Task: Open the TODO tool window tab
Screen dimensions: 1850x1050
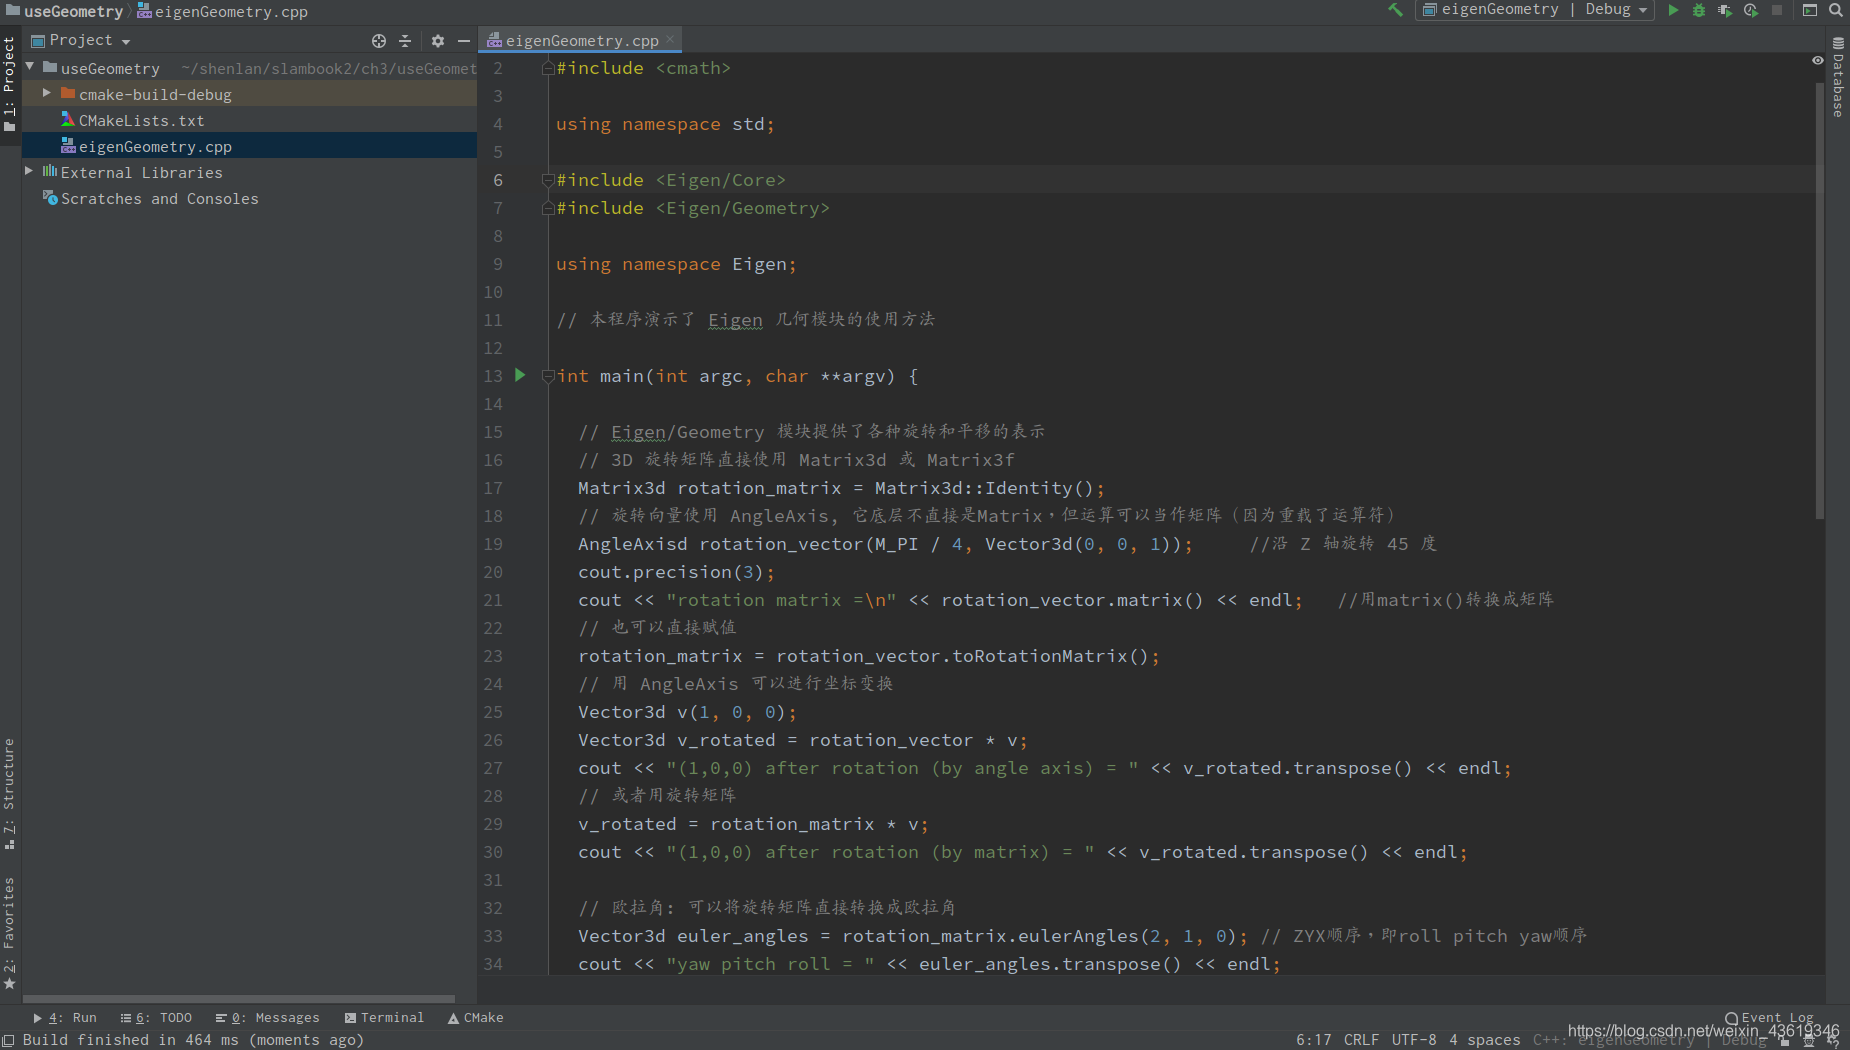Action: pos(156,1018)
